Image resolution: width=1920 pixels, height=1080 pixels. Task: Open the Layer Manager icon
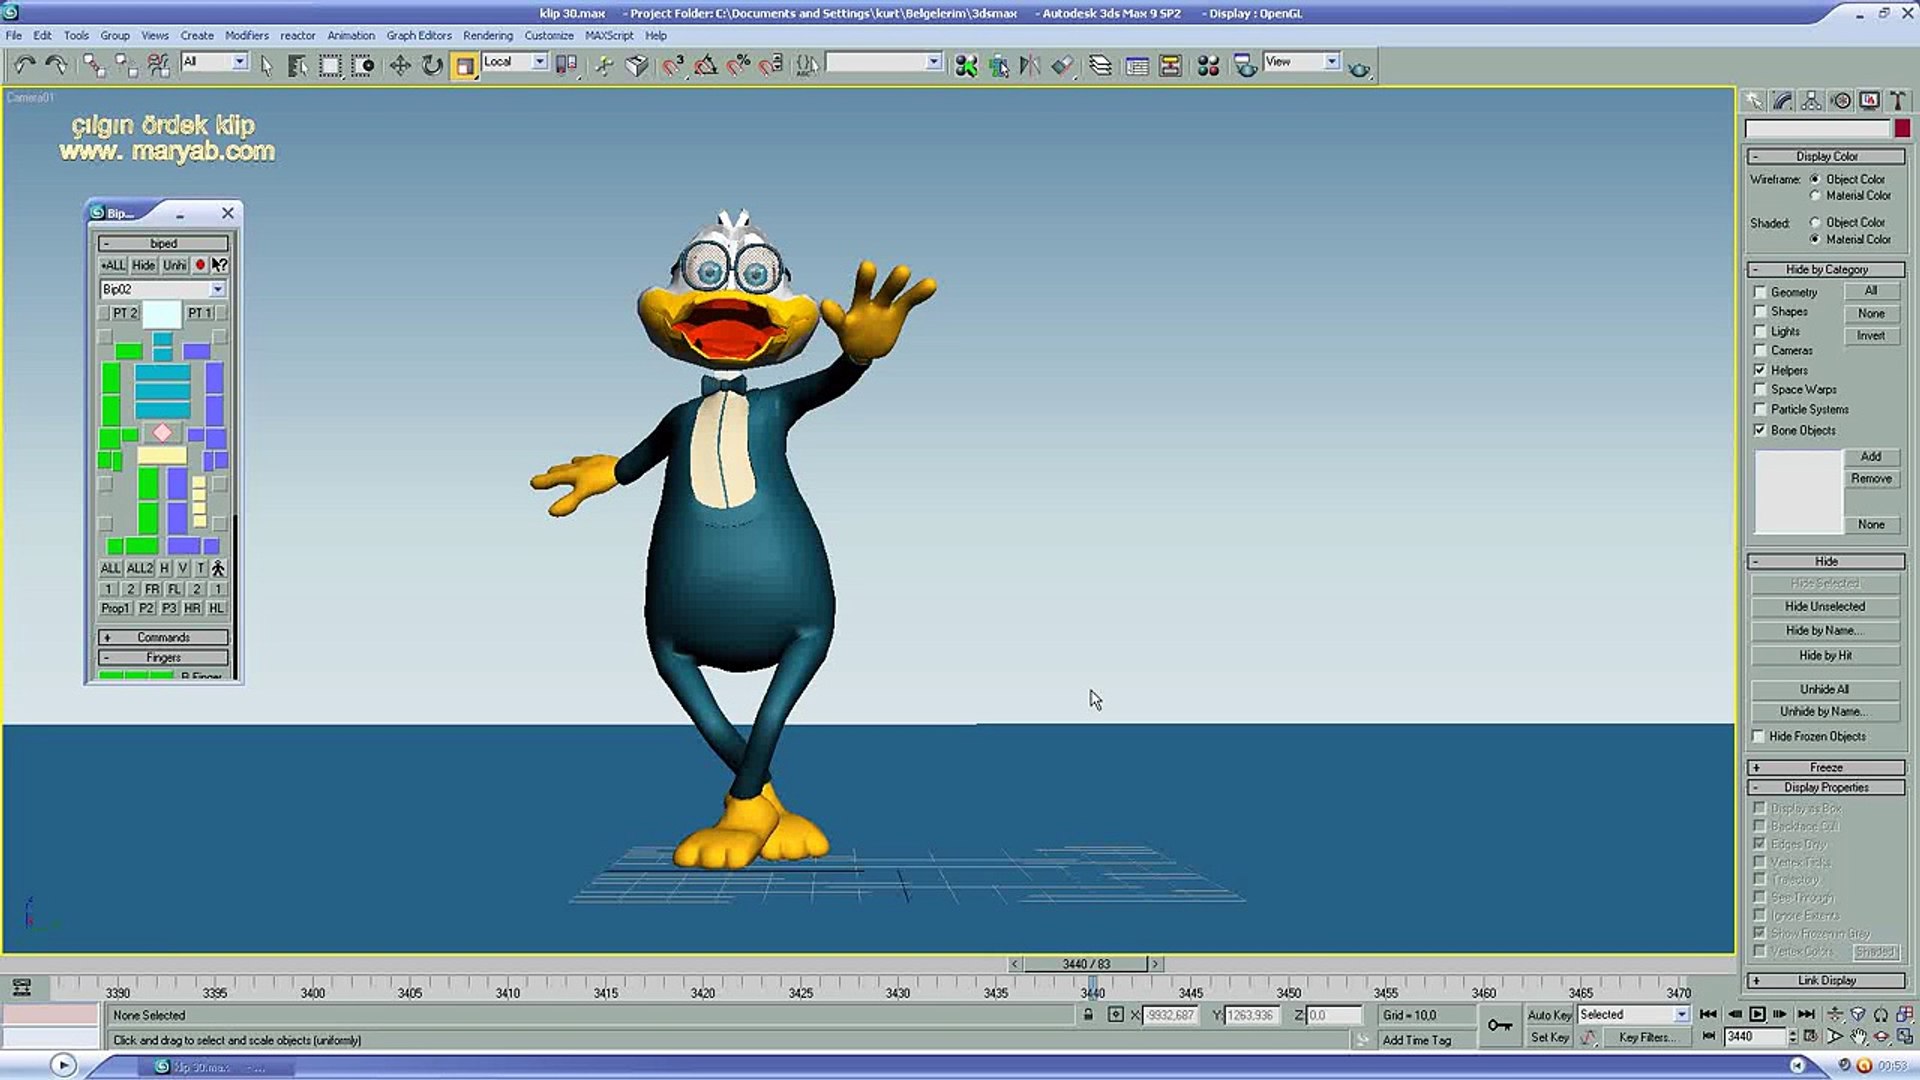pos(1100,66)
